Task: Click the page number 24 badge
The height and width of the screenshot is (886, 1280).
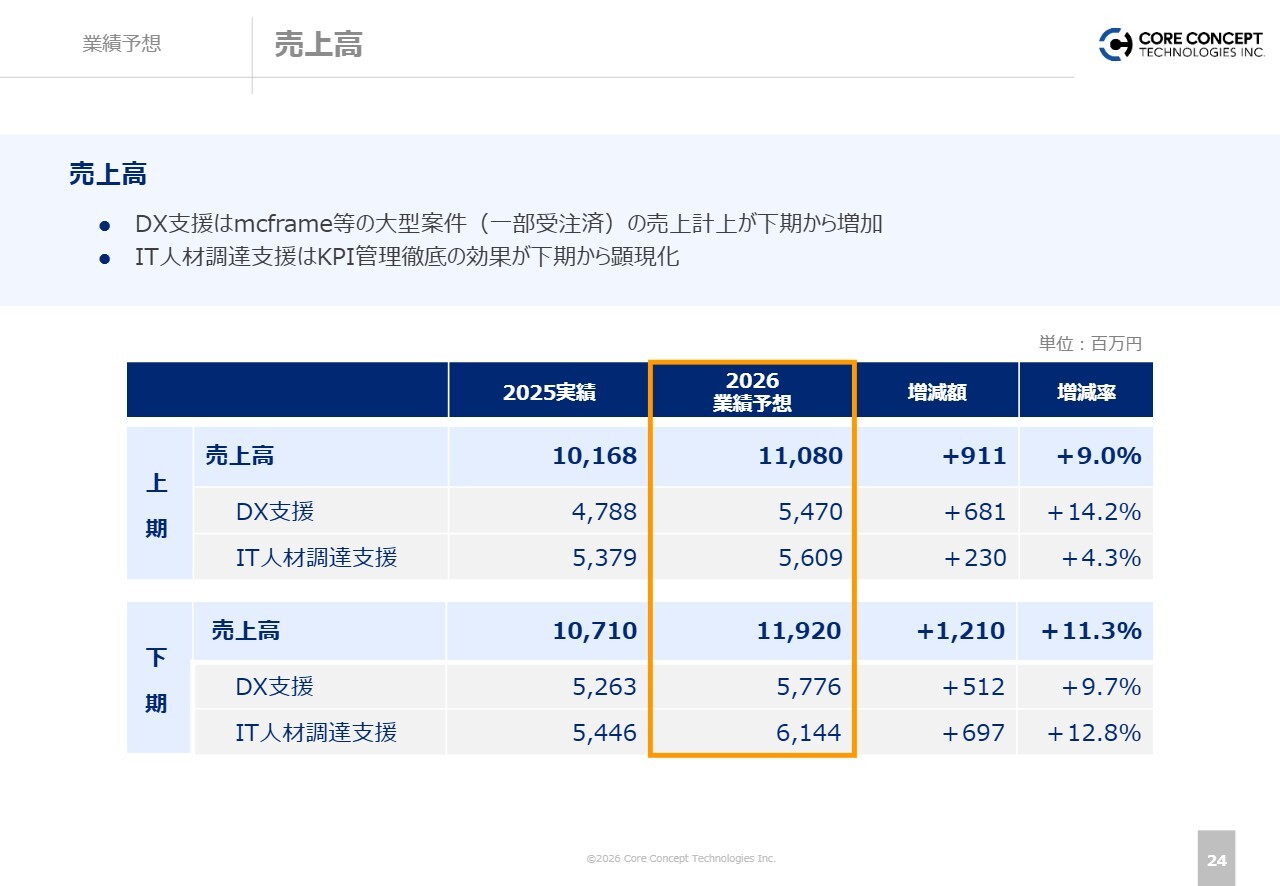Action: point(1216,859)
